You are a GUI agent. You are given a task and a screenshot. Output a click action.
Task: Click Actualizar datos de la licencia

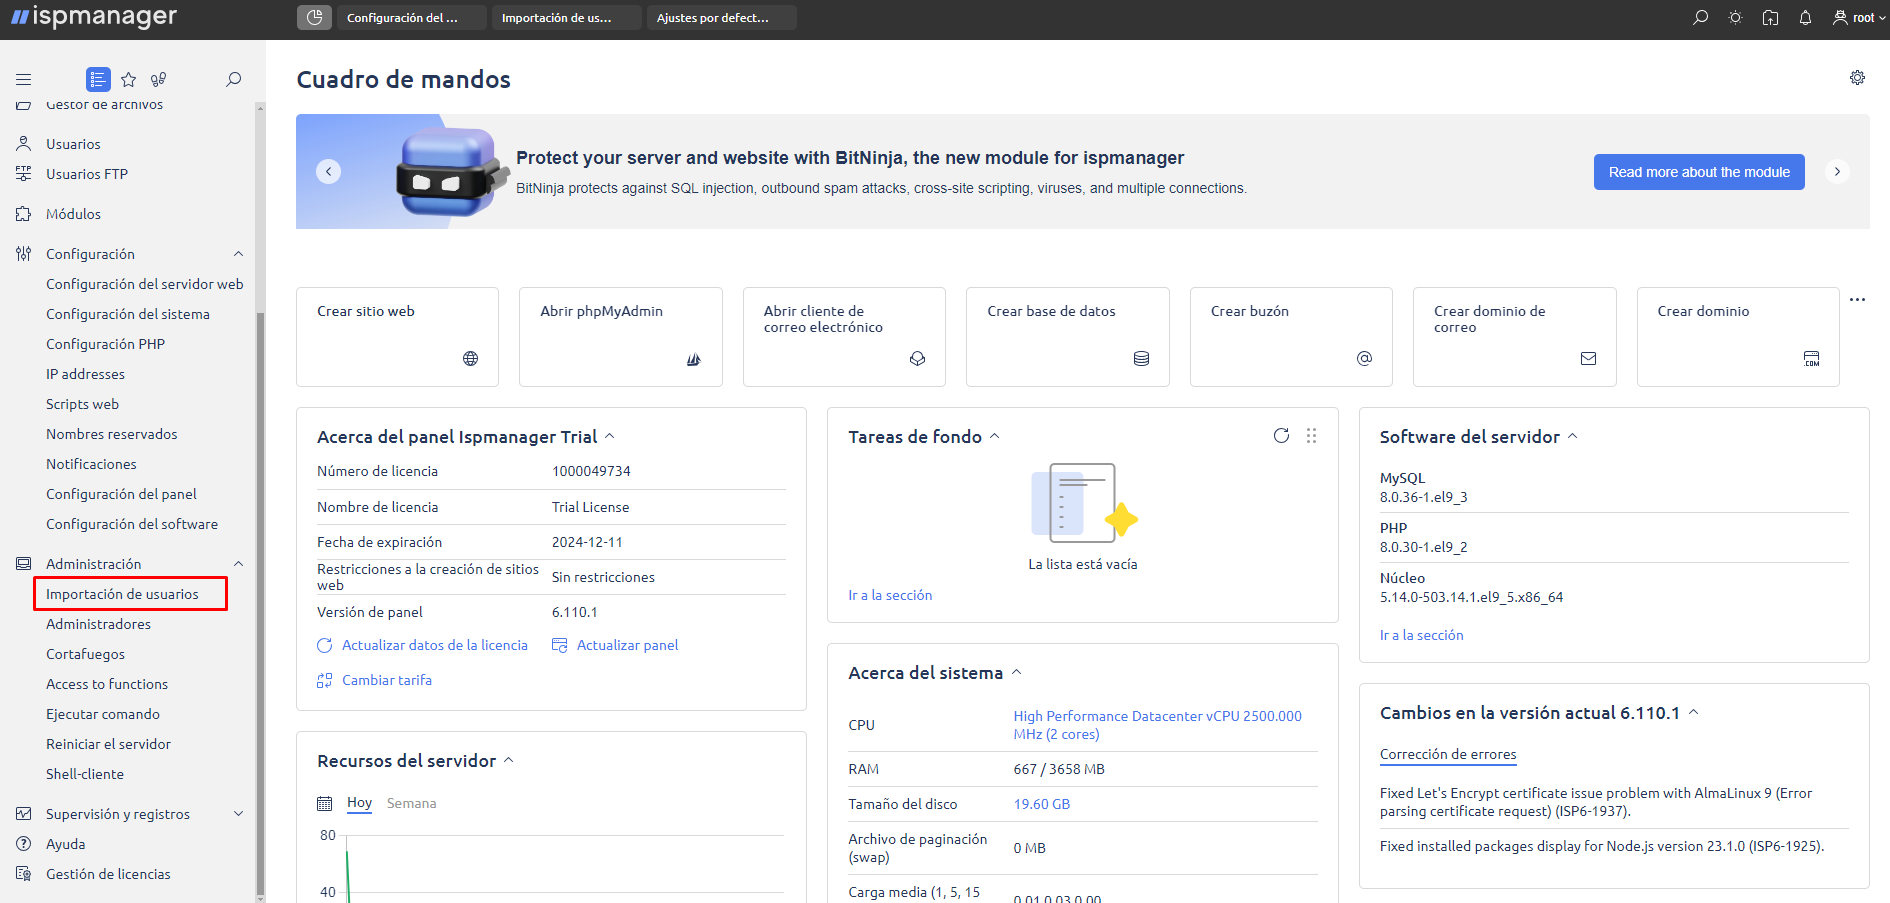tap(423, 645)
